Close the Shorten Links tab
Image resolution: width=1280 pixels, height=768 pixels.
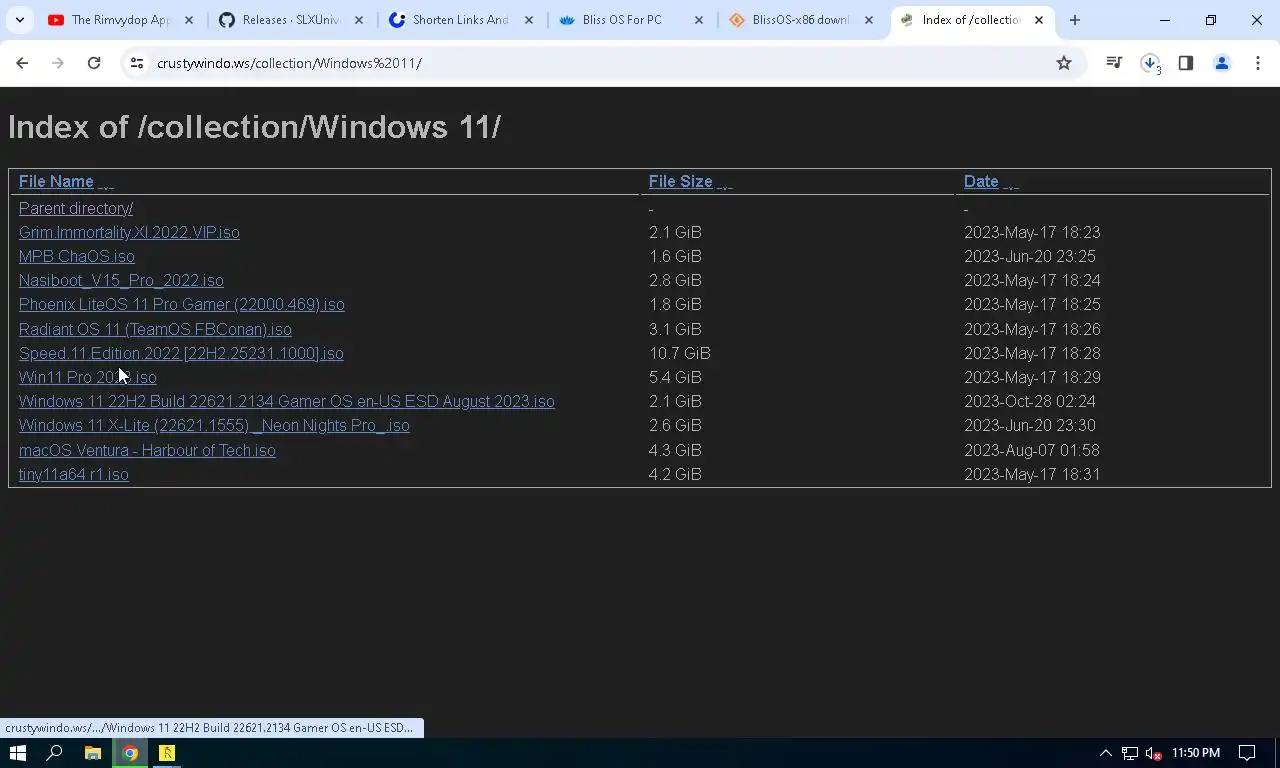(x=529, y=20)
